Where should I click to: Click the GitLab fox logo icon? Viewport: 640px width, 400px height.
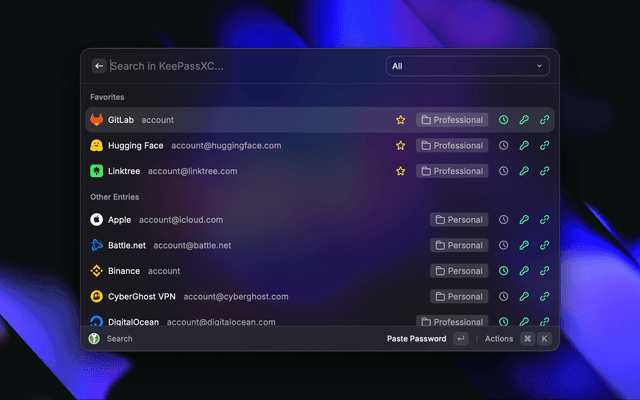click(97, 120)
